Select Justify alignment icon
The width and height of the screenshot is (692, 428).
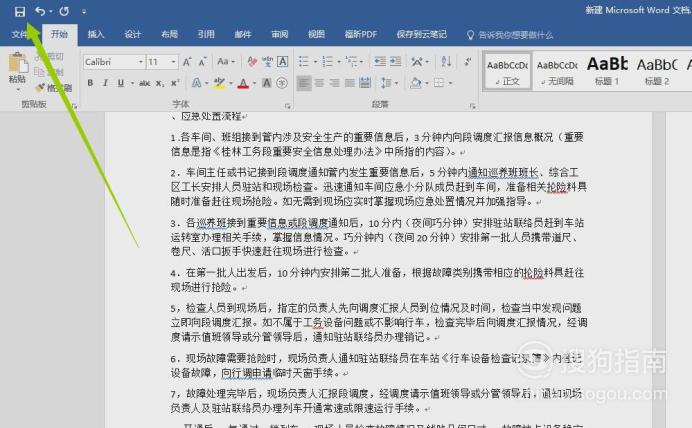click(350, 83)
